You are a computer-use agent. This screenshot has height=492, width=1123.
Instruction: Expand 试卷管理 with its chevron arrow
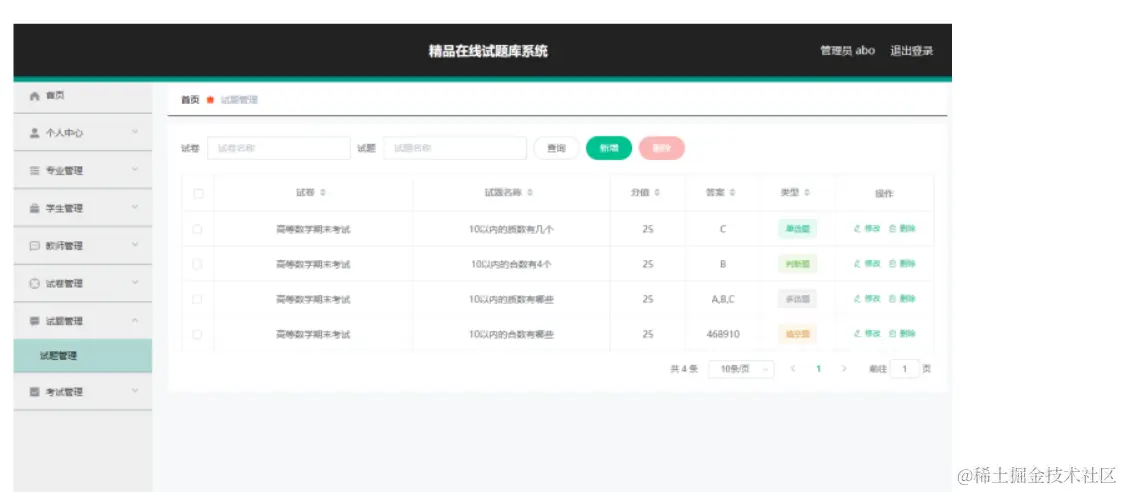click(x=135, y=283)
